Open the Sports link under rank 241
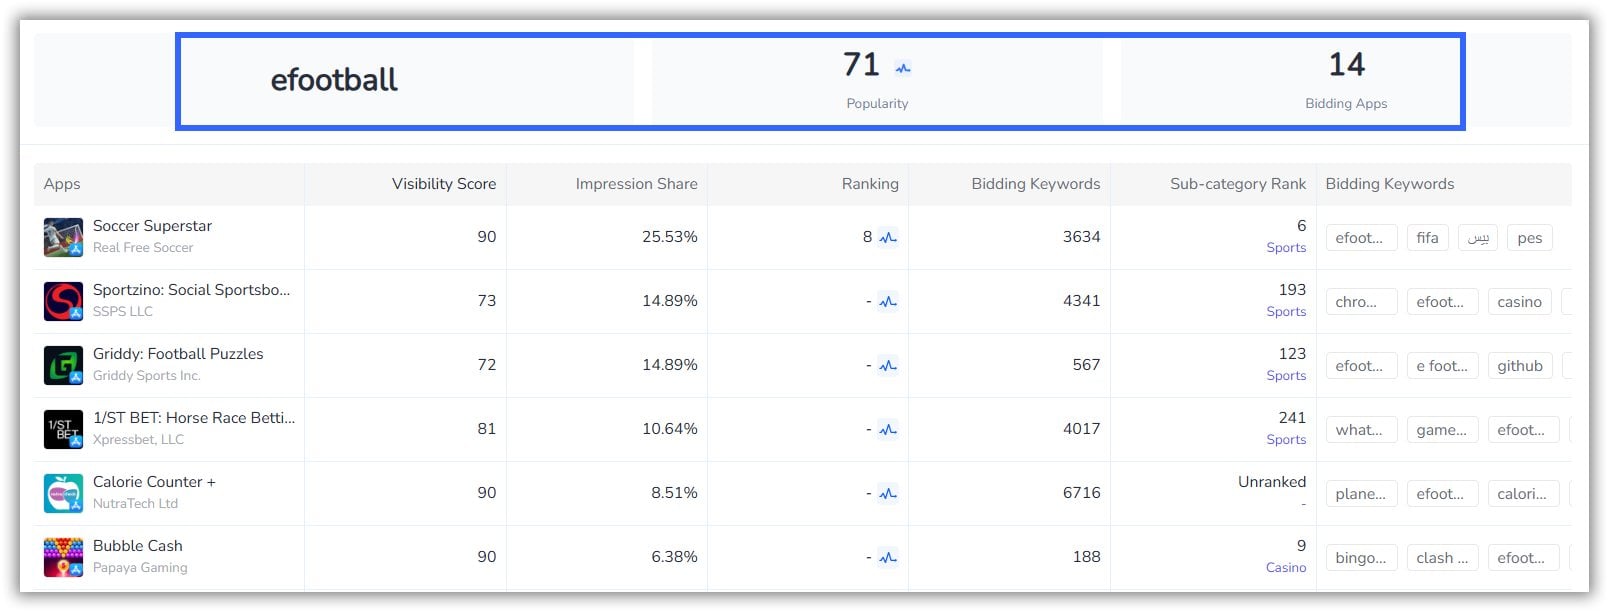The height and width of the screenshot is (612, 1609). point(1286,440)
